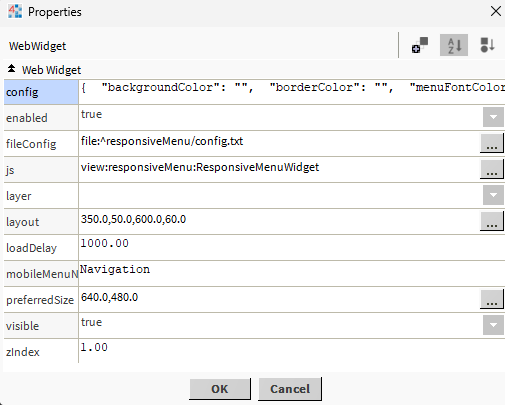Confirm changes with OK button
This screenshot has width=505, height=409.
(x=220, y=389)
